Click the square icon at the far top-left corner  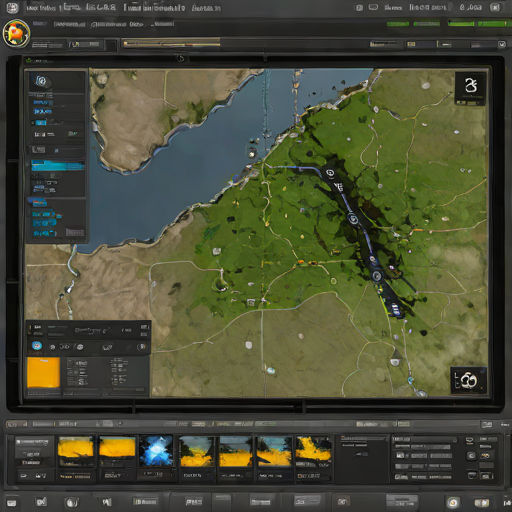(x=12, y=7)
